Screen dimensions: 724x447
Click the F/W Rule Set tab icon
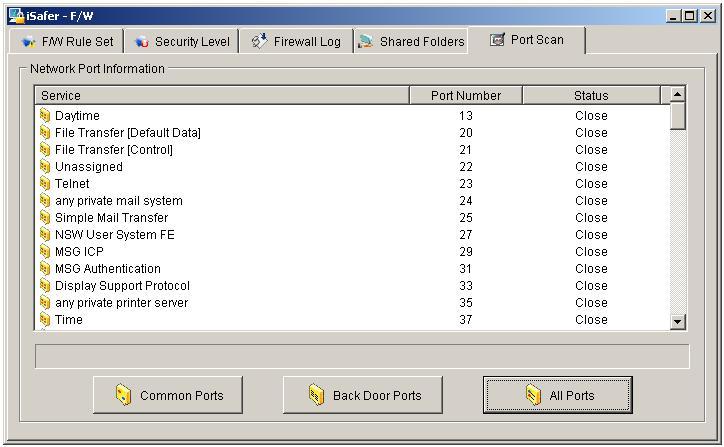click(x=28, y=42)
